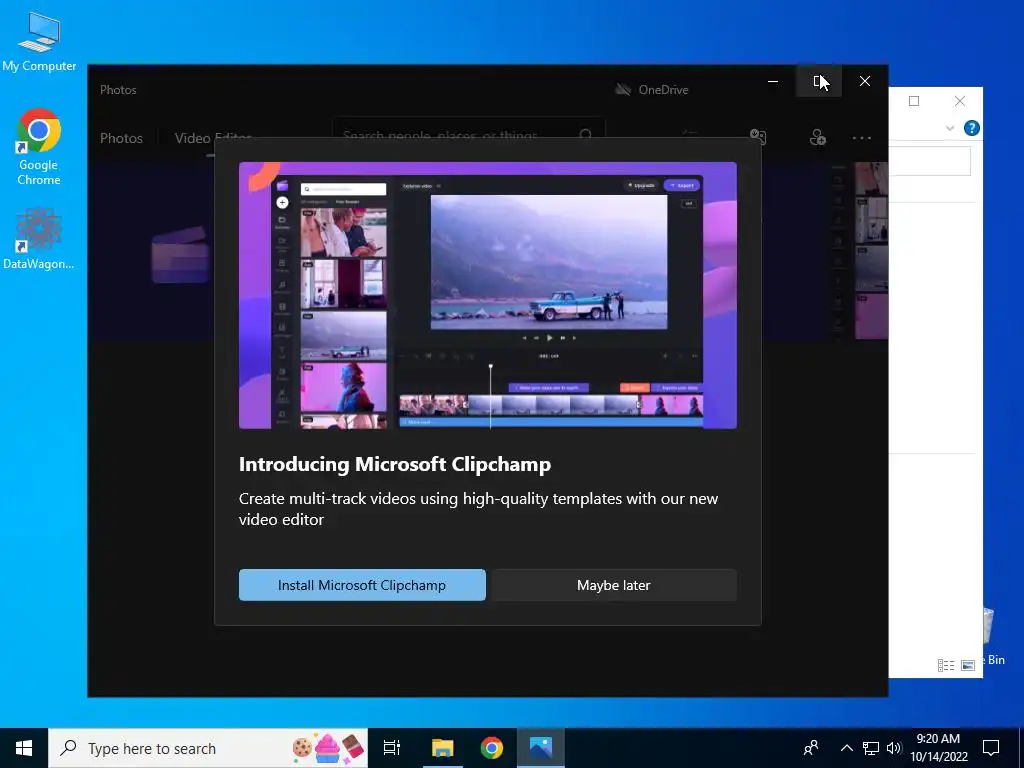
Task: Show hidden system tray icons
Action: click(846, 748)
